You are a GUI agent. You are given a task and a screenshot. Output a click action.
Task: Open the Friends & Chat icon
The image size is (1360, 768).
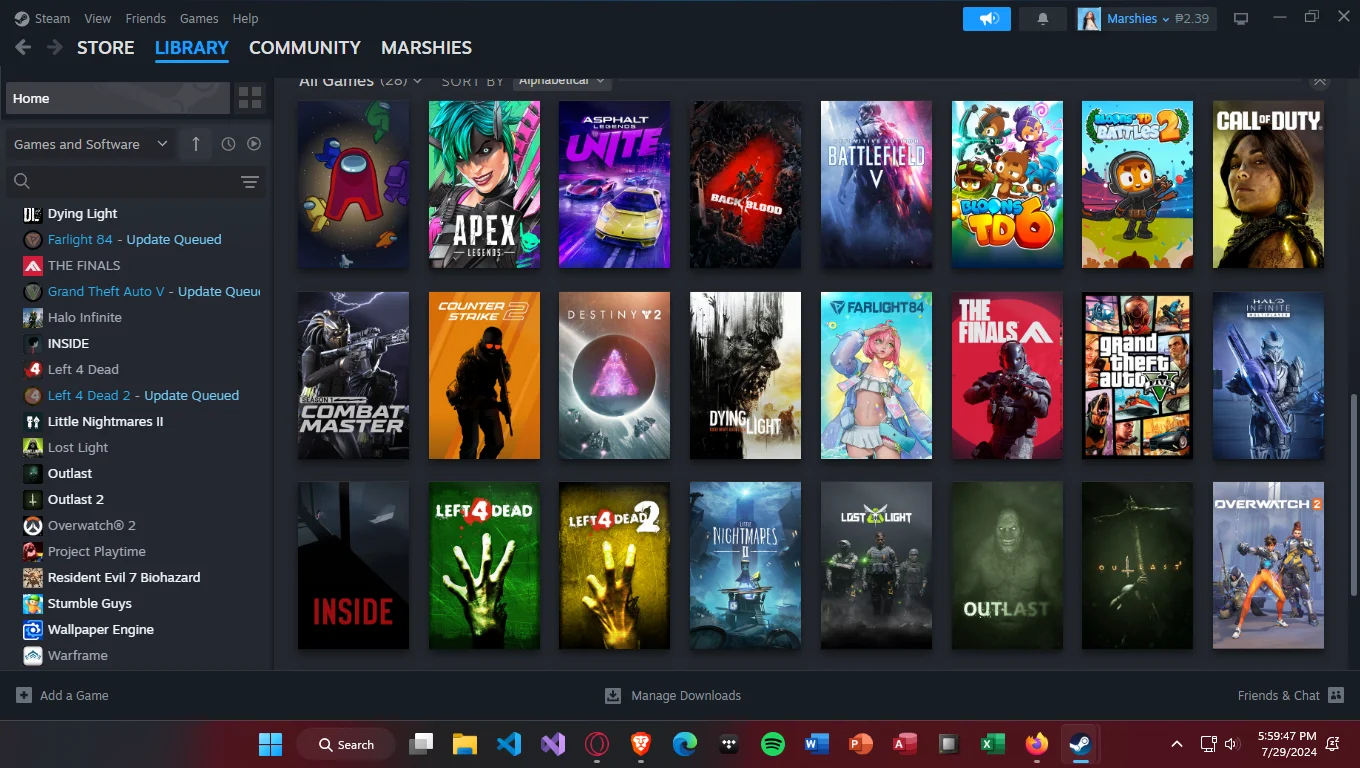coord(1336,695)
